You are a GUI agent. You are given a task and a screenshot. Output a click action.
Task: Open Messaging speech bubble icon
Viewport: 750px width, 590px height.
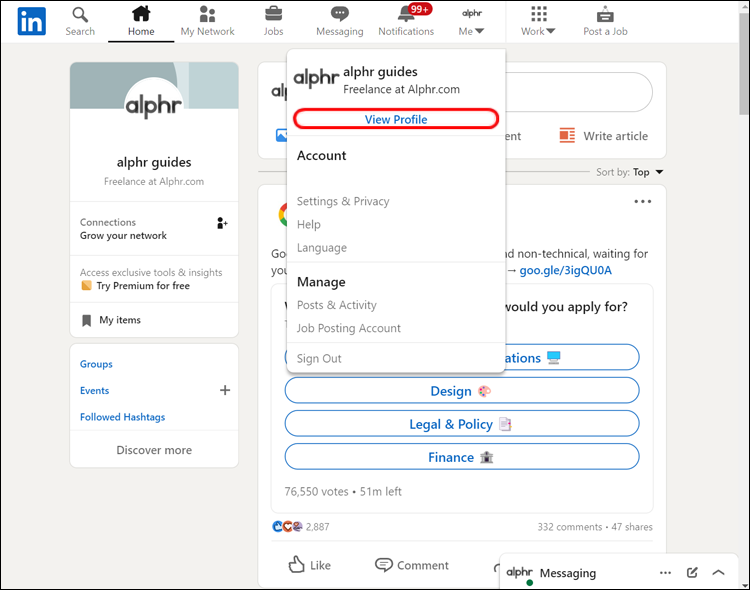coord(340,13)
